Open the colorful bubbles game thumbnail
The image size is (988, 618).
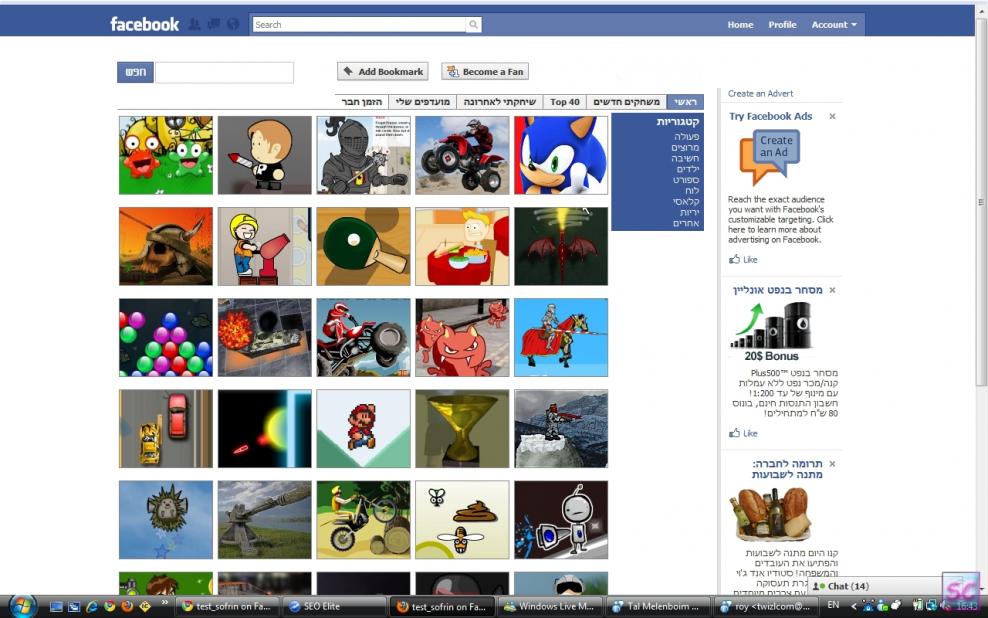(x=166, y=338)
